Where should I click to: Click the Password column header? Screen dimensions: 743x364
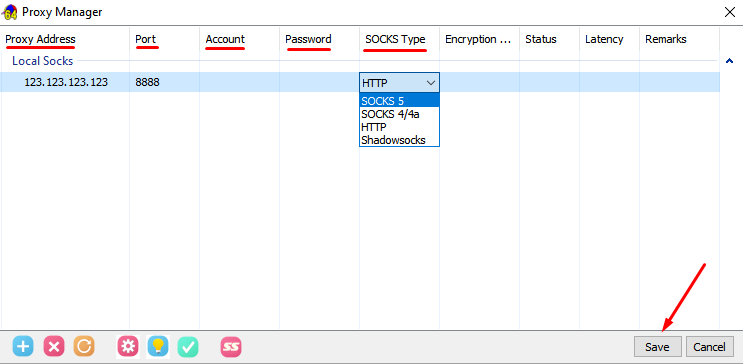pos(319,39)
